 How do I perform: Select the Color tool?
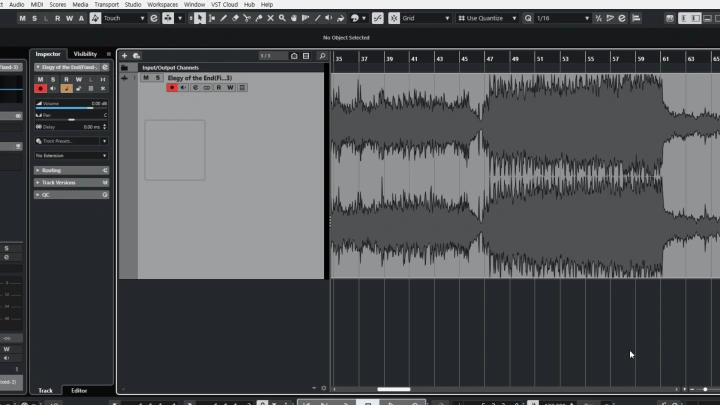341,18
